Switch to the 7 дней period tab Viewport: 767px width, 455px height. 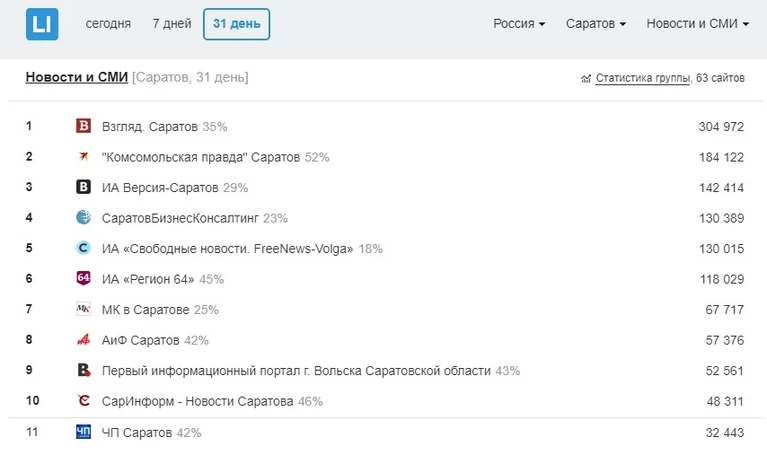pyautogui.click(x=172, y=23)
